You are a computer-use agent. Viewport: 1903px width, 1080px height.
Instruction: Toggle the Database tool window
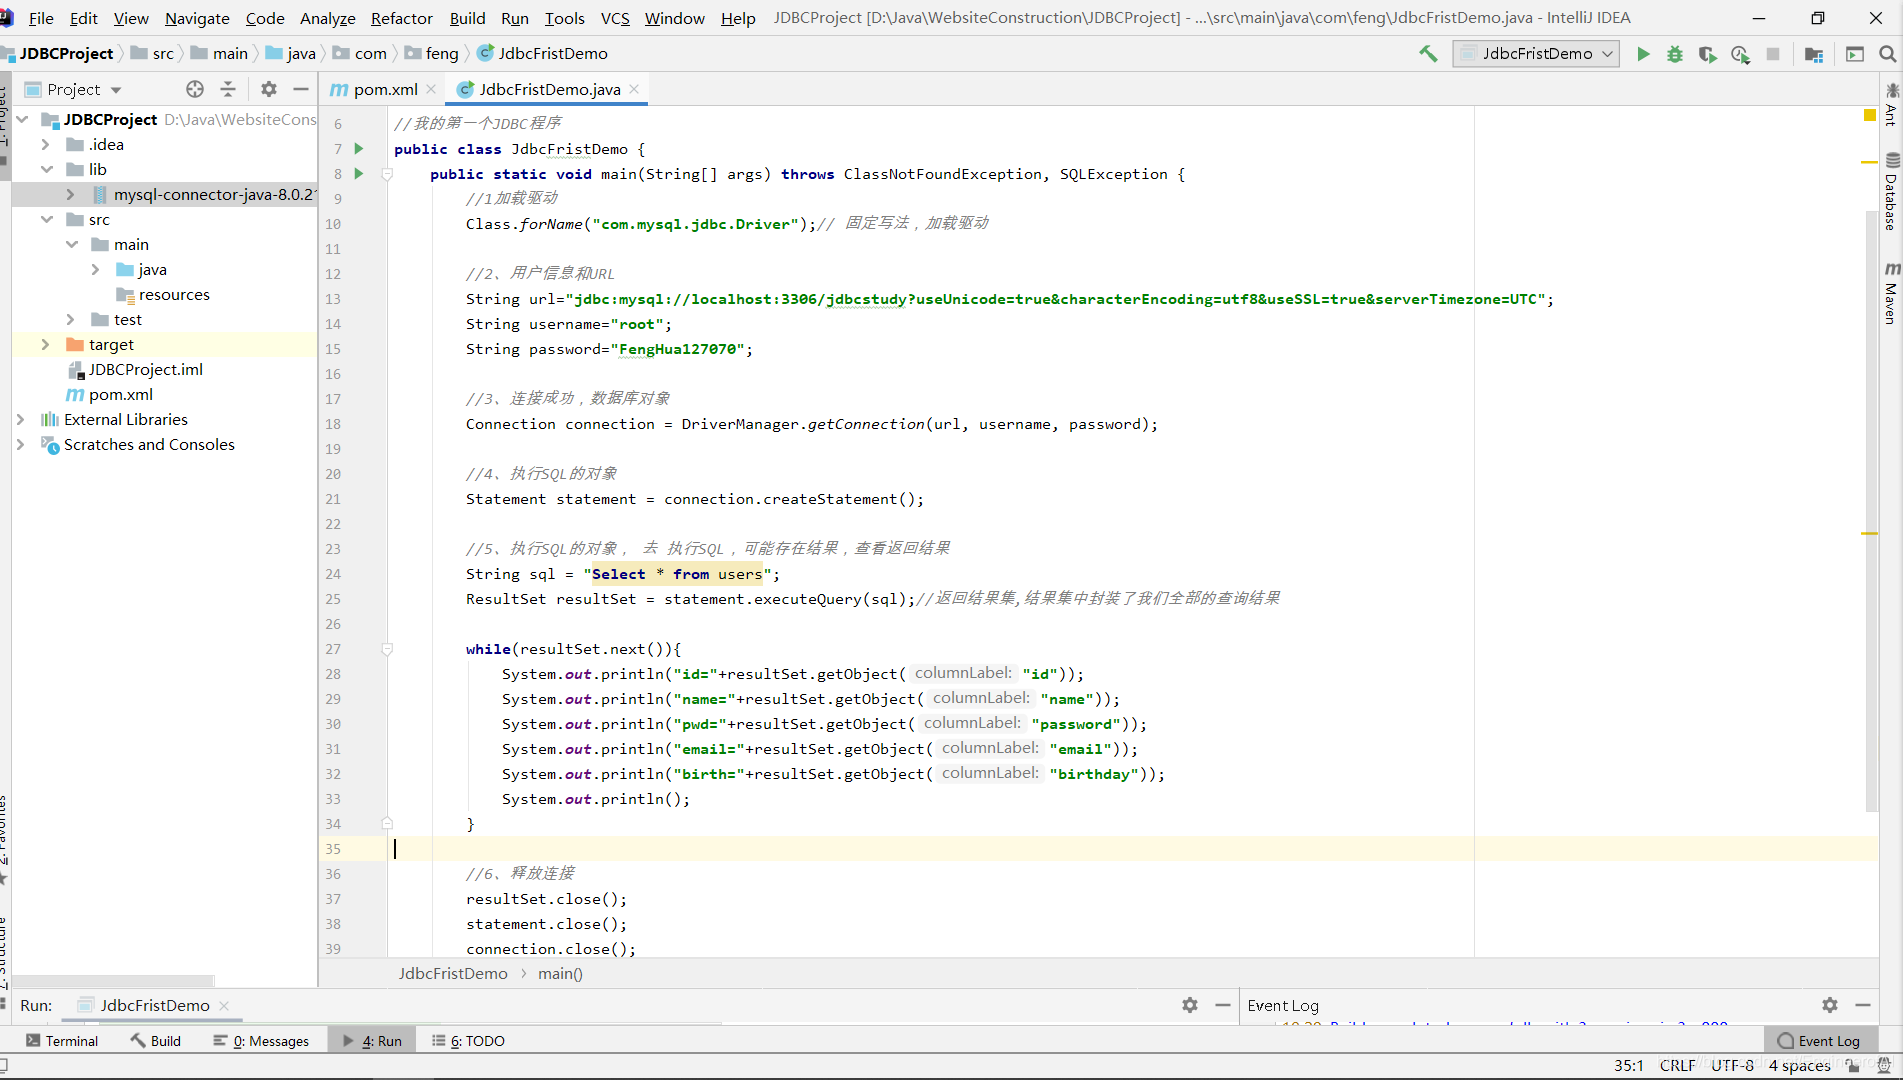click(1891, 192)
